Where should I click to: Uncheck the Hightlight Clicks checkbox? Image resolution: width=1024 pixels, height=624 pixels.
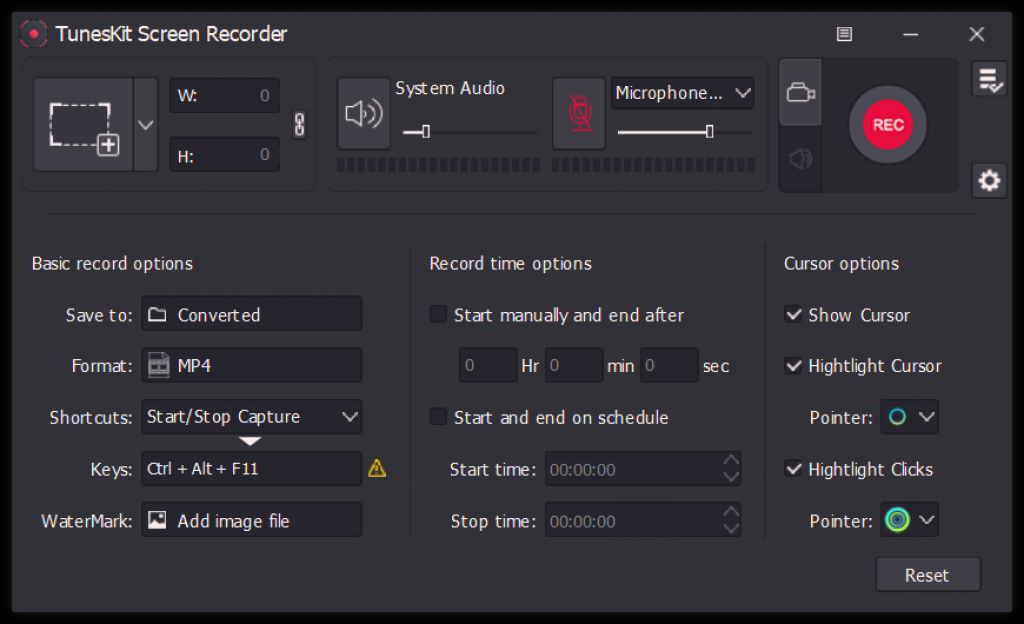[x=793, y=469]
